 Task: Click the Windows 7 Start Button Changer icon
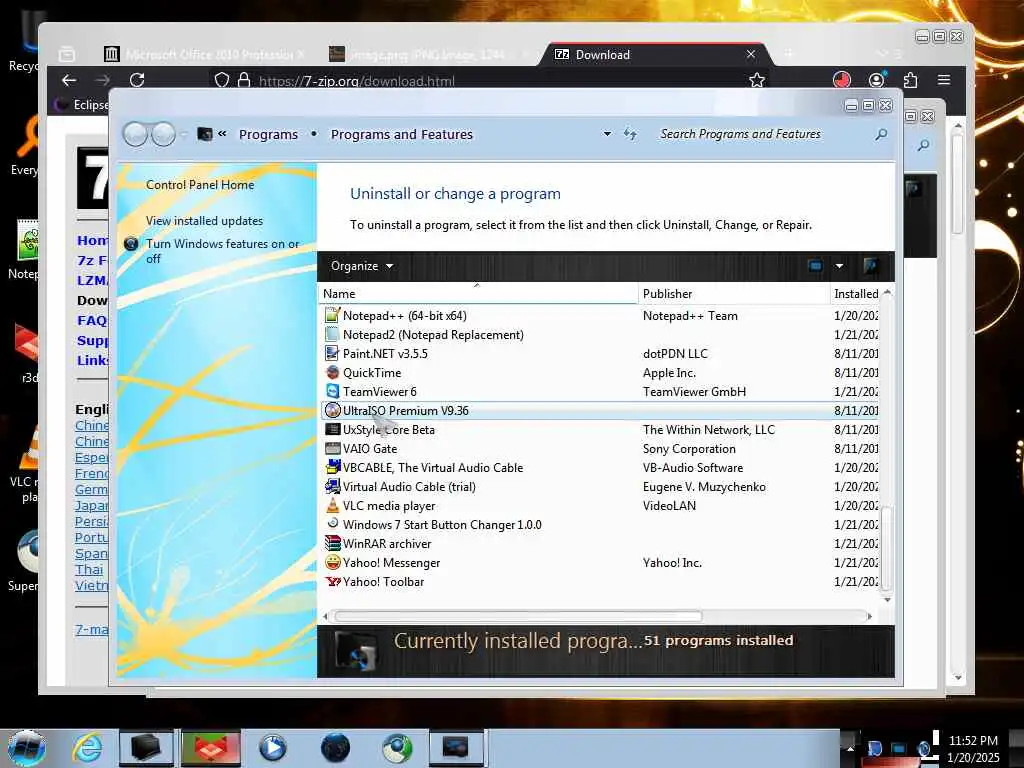tap(332, 524)
